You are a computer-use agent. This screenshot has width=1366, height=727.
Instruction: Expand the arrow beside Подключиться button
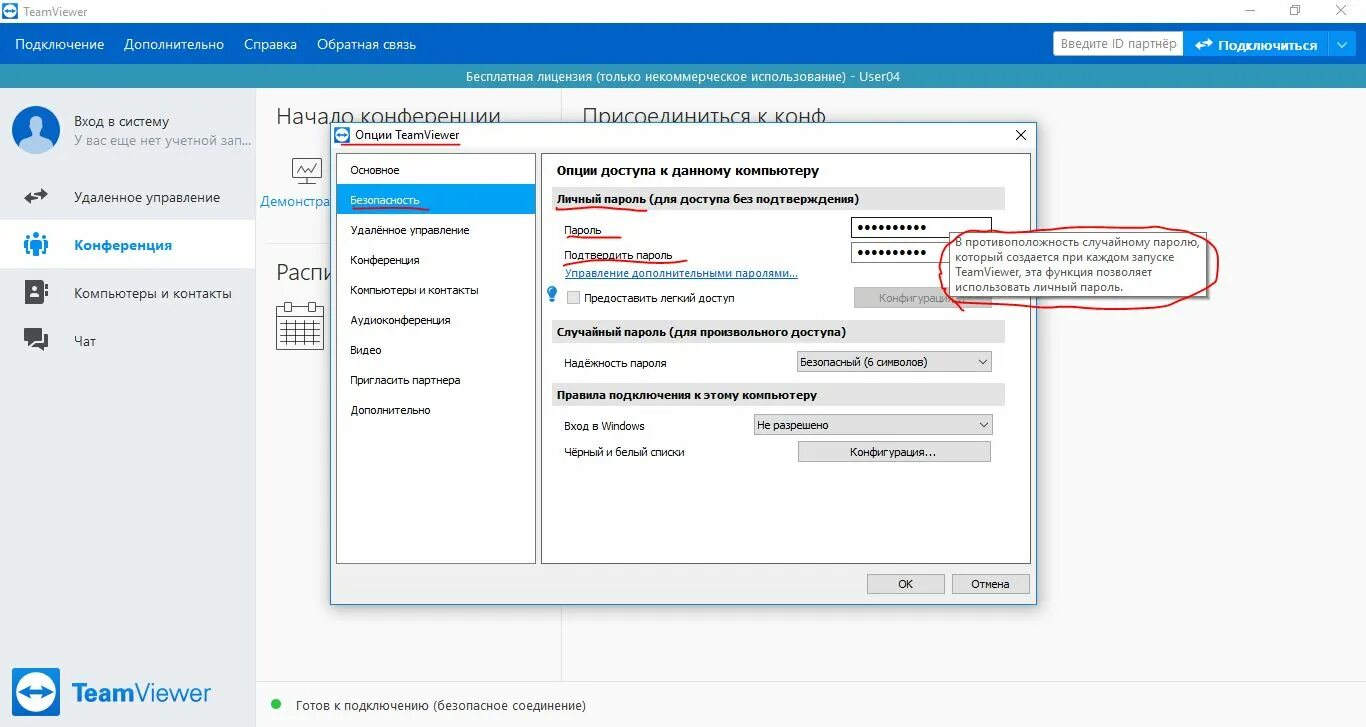point(1341,44)
